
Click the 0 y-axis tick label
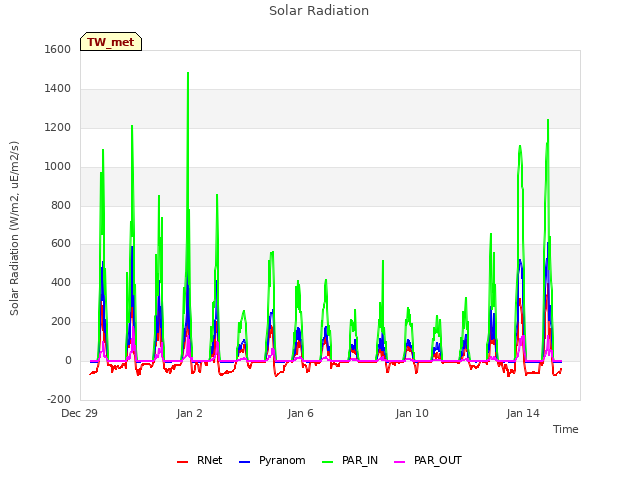[68, 360]
